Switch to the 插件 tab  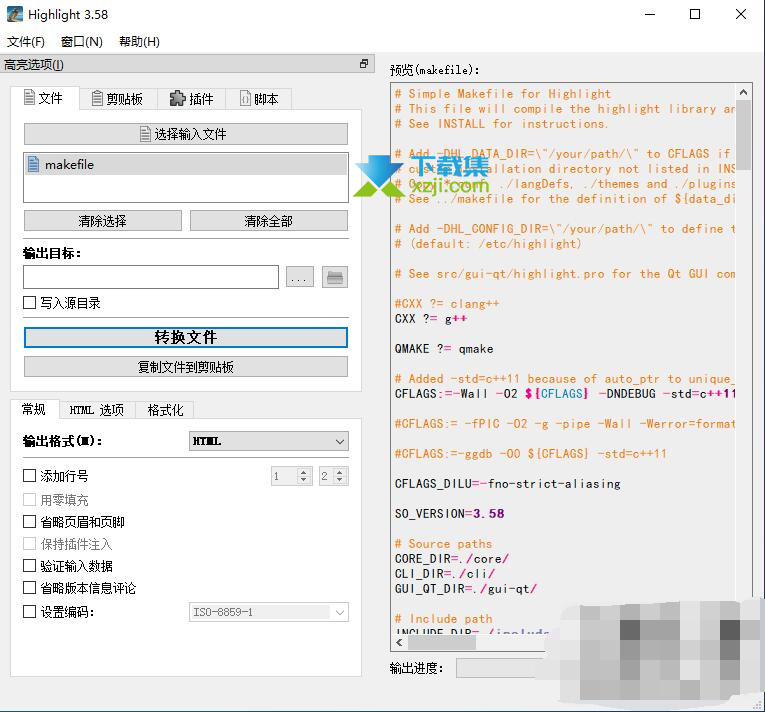click(192, 99)
